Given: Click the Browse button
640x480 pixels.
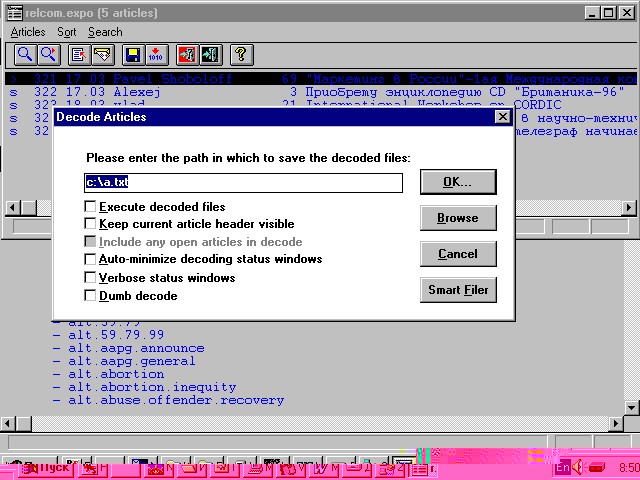Looking at the screenshot, I should click(458, 218).
